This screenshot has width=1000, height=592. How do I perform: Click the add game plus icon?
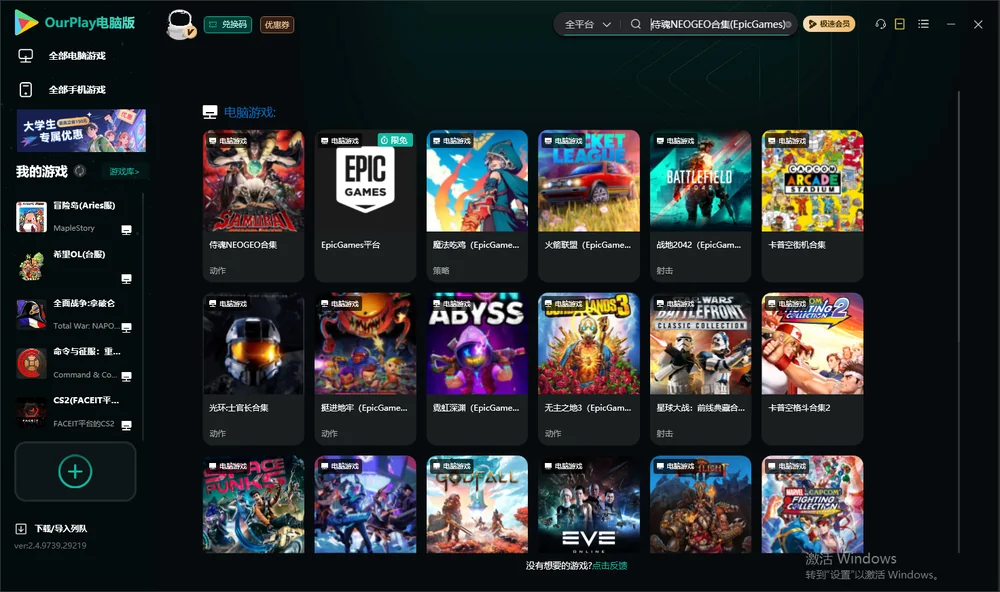[x=75, y=471]
